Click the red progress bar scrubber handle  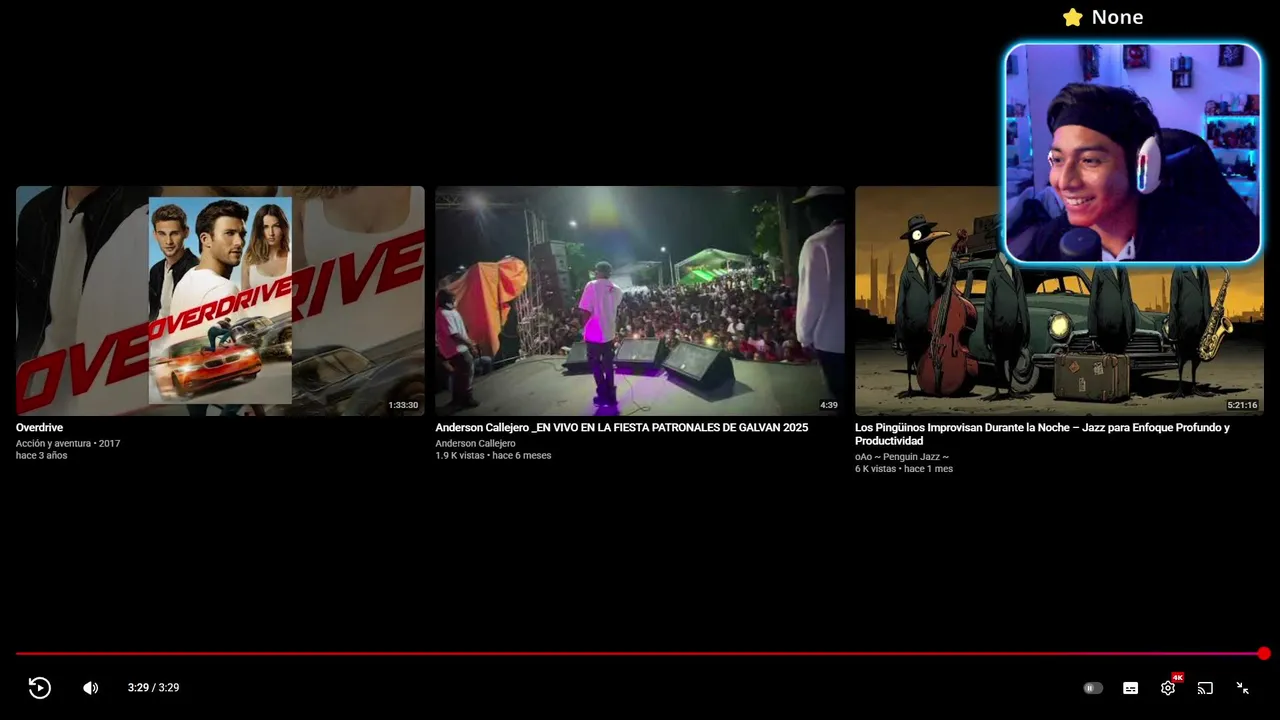1264,653
